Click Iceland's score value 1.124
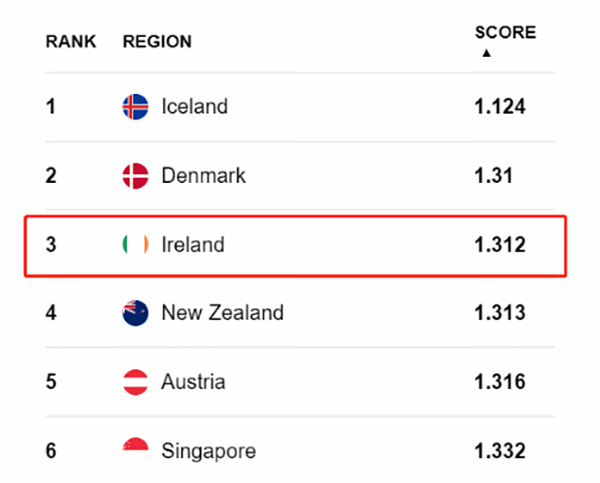Screen dimensions: 600x483 tap(500, 106)
